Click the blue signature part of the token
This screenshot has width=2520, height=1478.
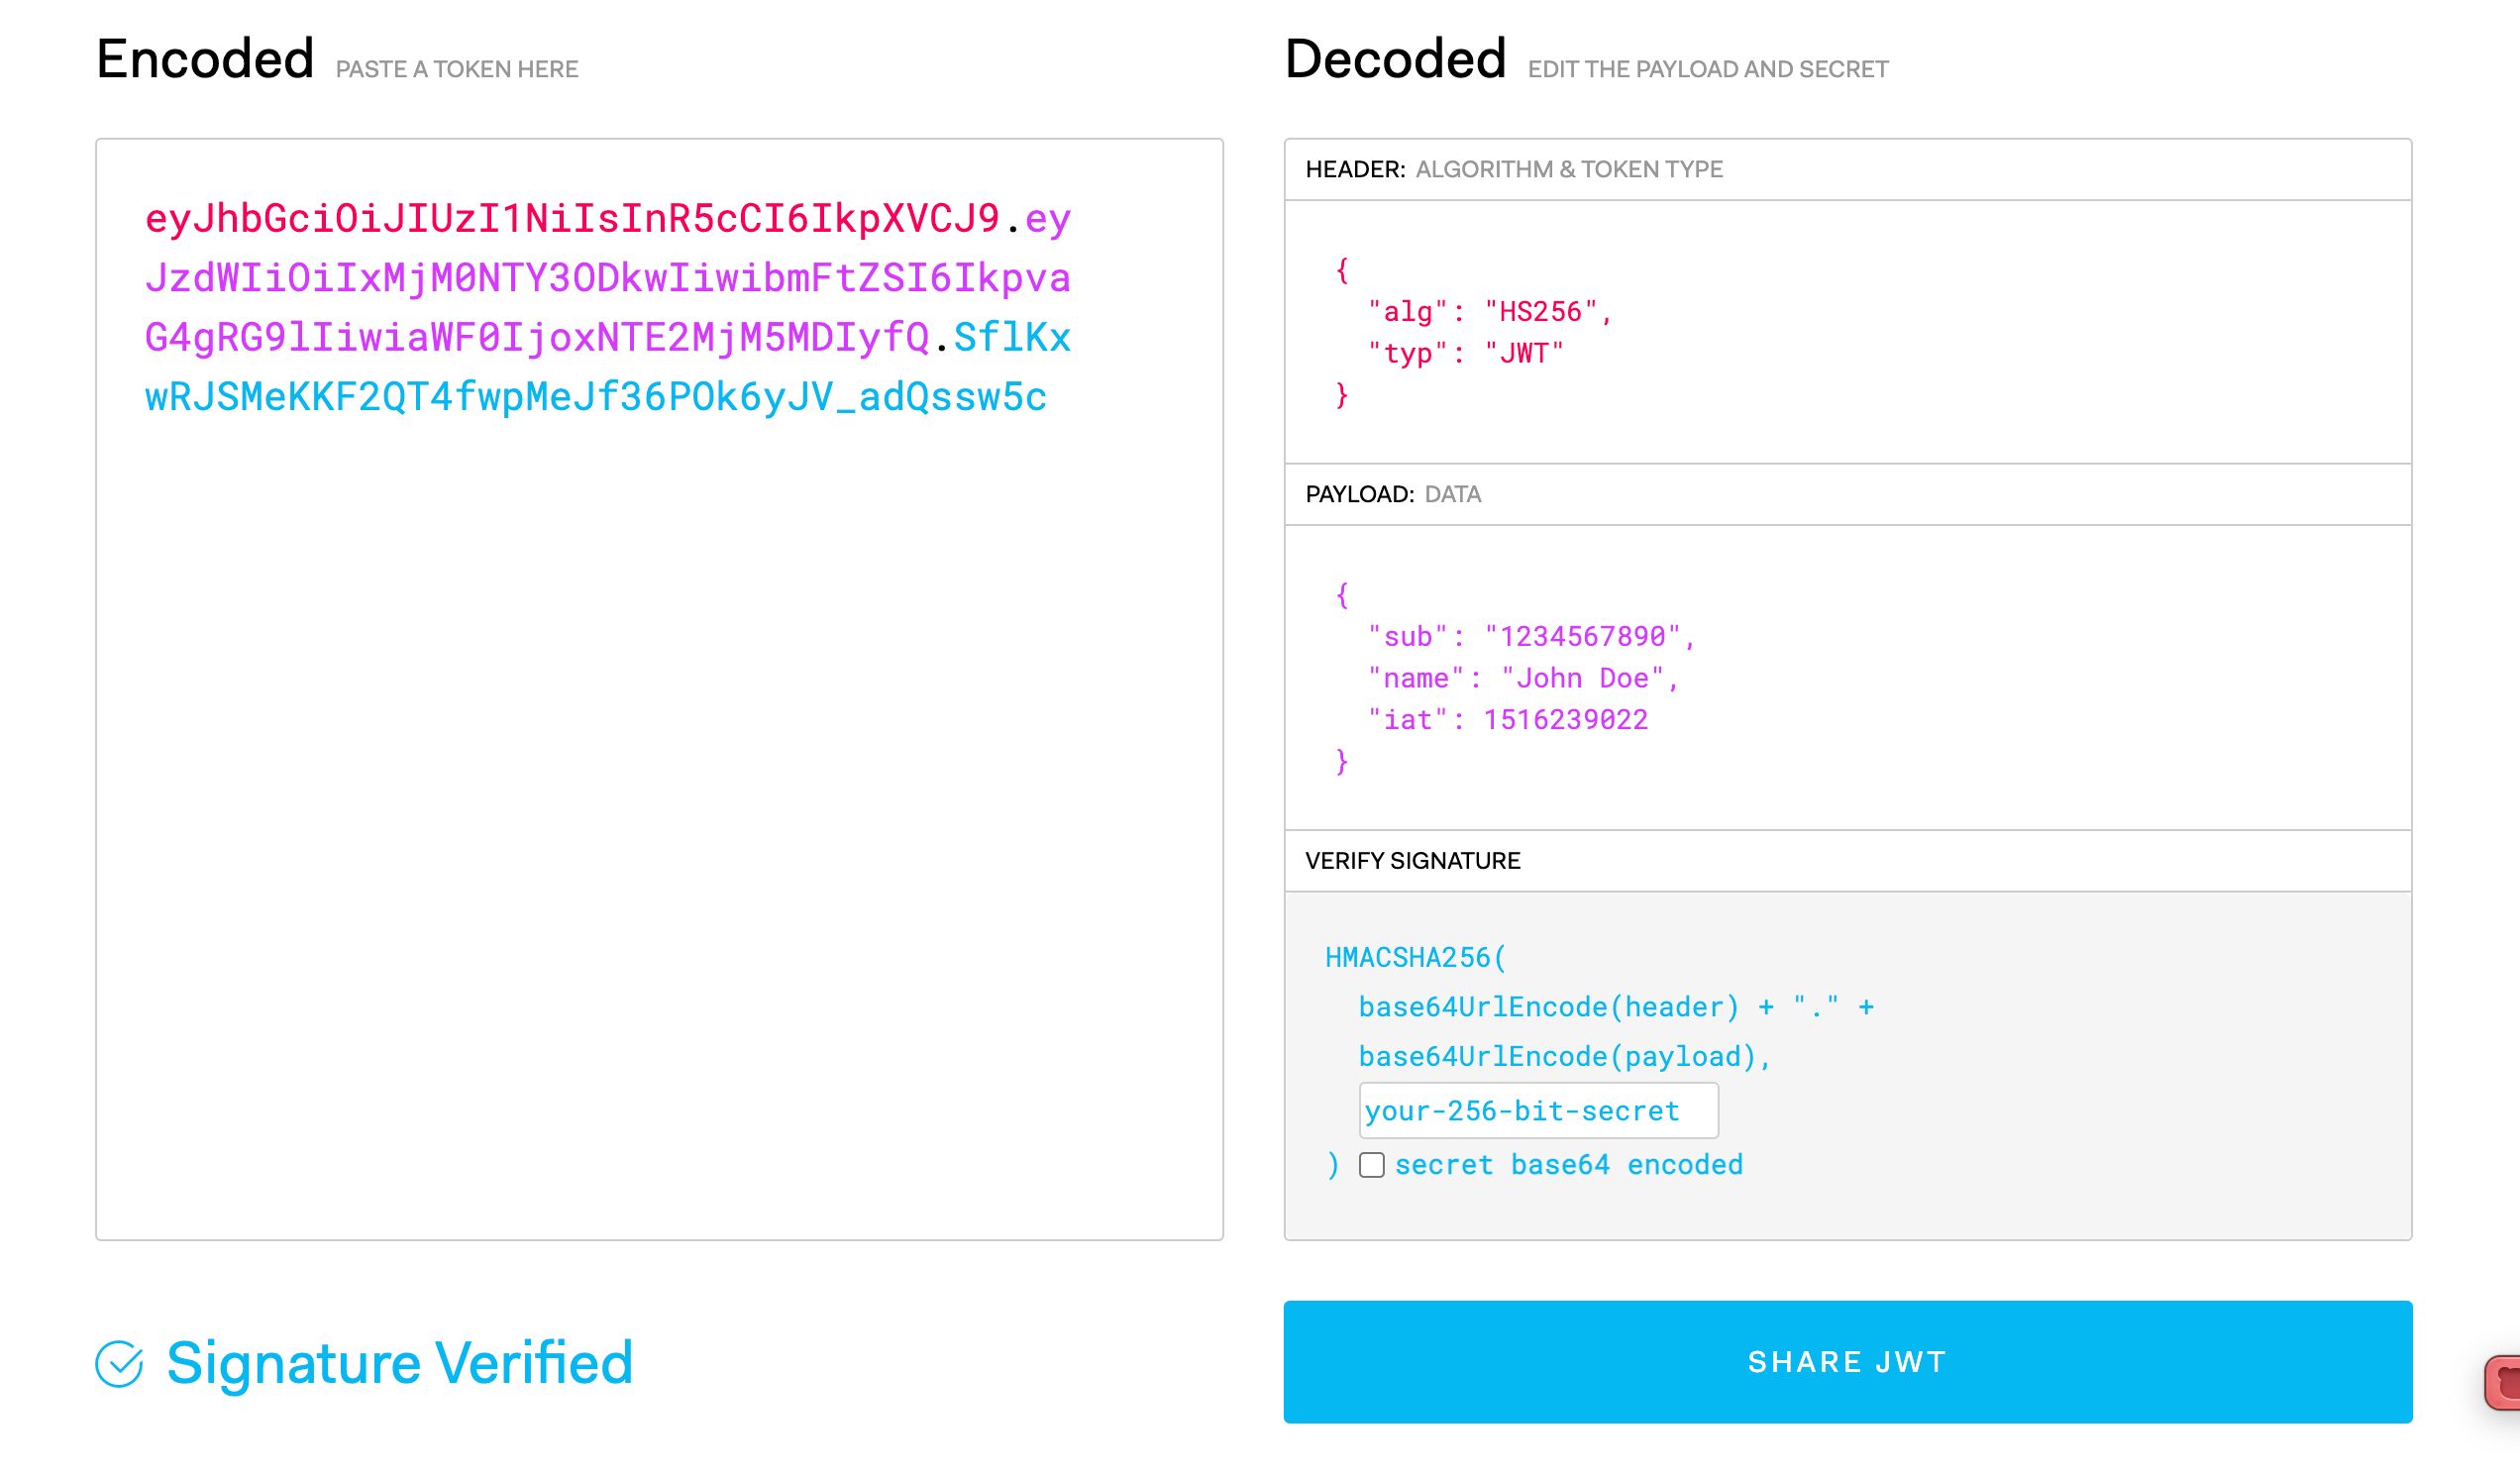pos(595,398)
